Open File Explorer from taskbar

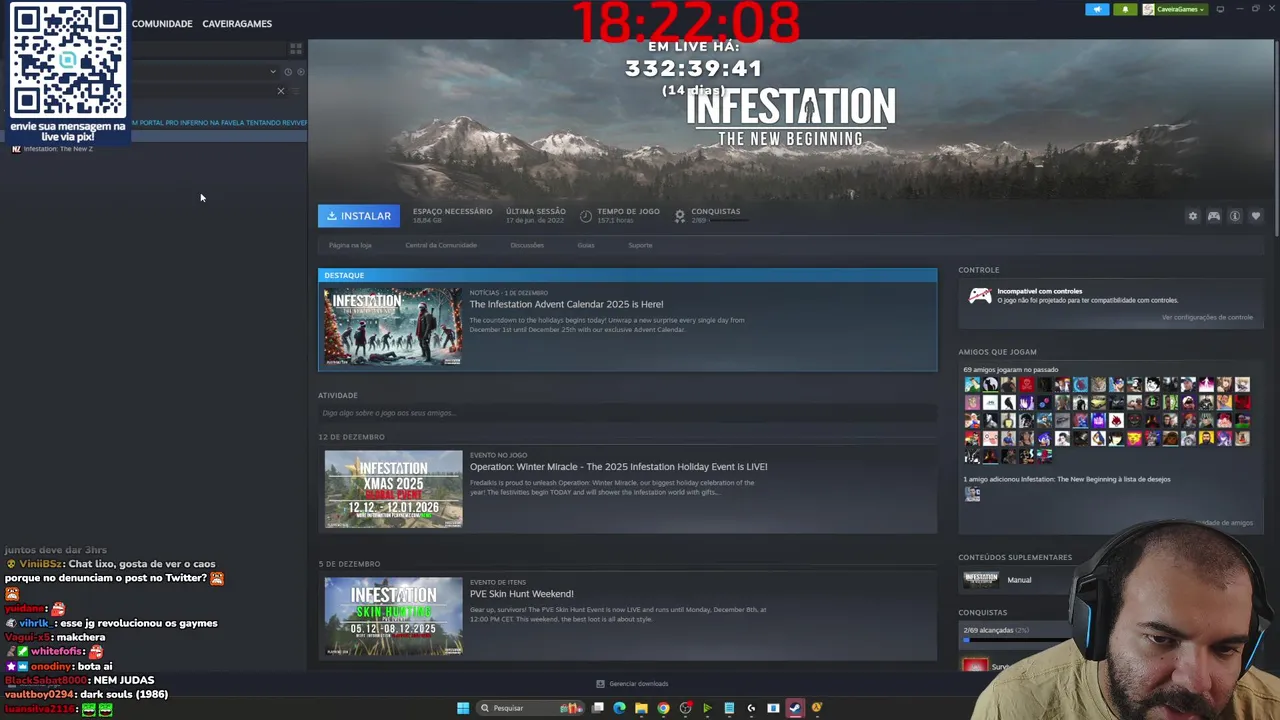641,708
